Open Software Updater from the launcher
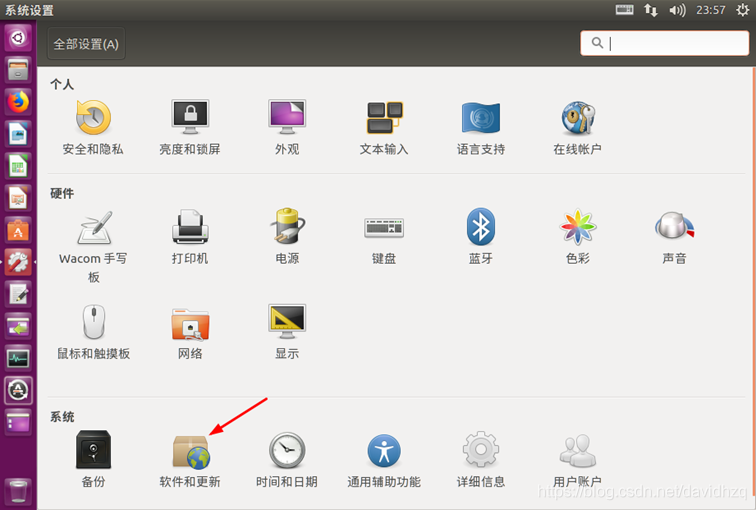 pos(18,390)
